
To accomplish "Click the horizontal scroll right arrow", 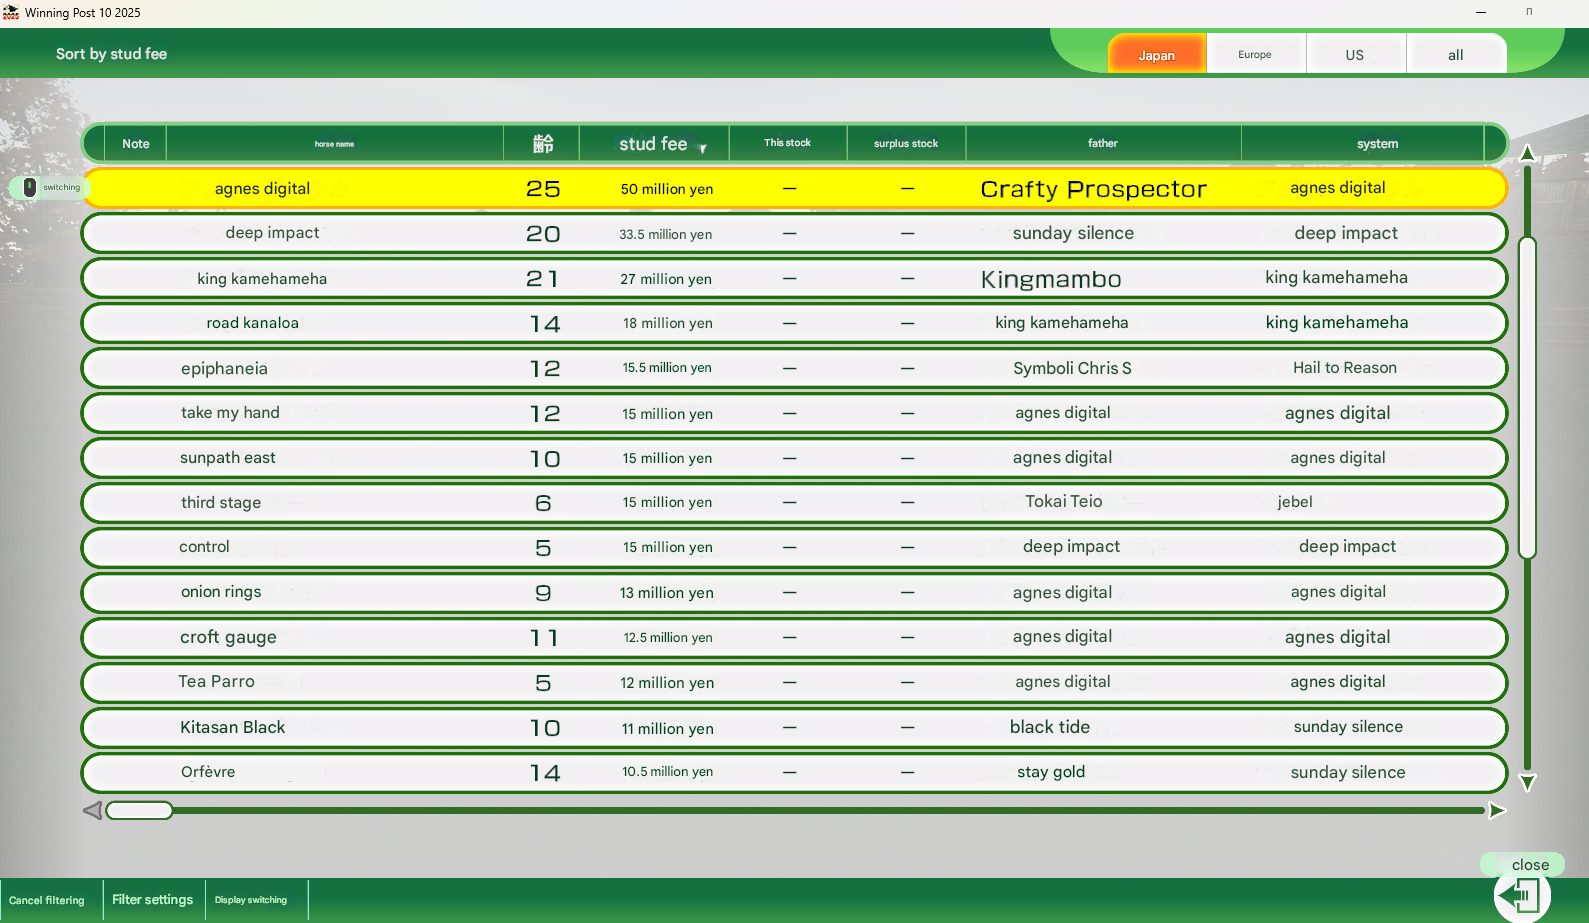I will tap(1497, 810).
